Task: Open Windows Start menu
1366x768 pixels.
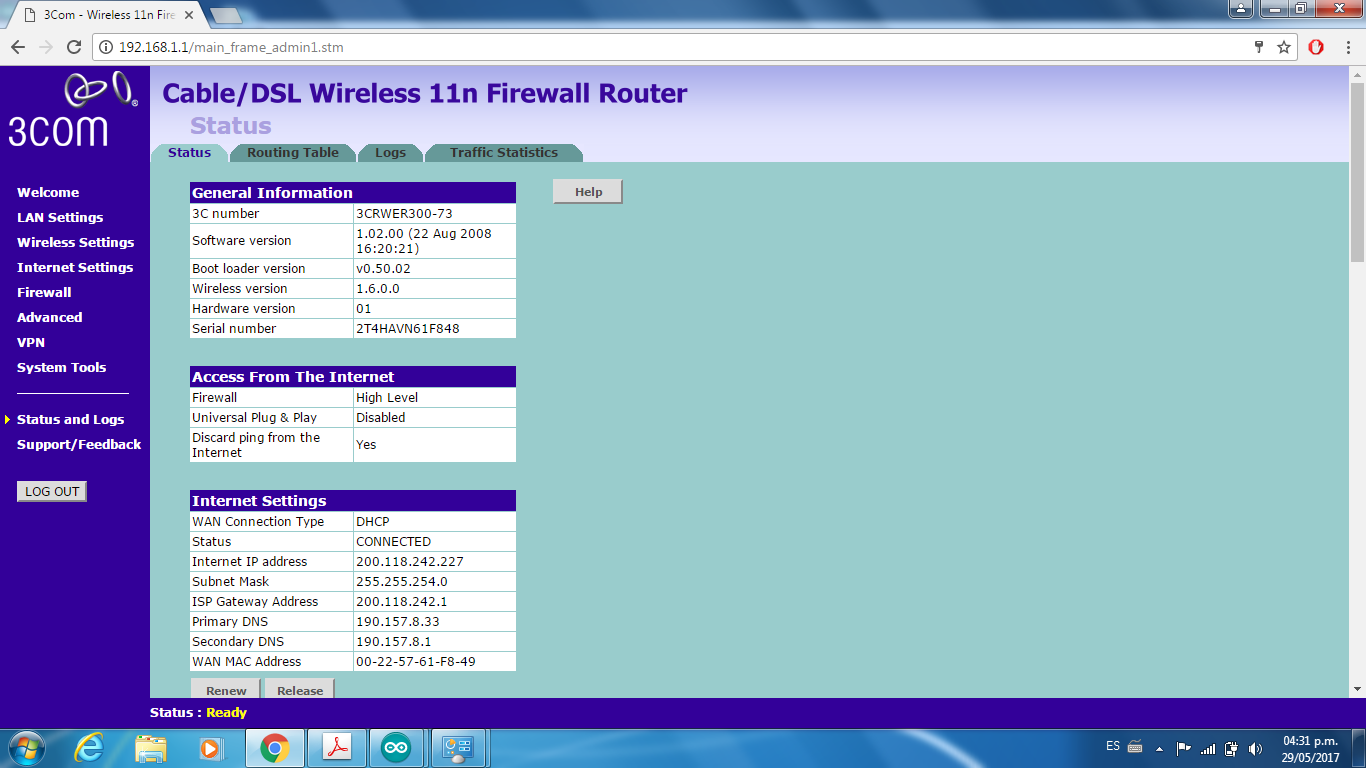Action: click(25, 747)
